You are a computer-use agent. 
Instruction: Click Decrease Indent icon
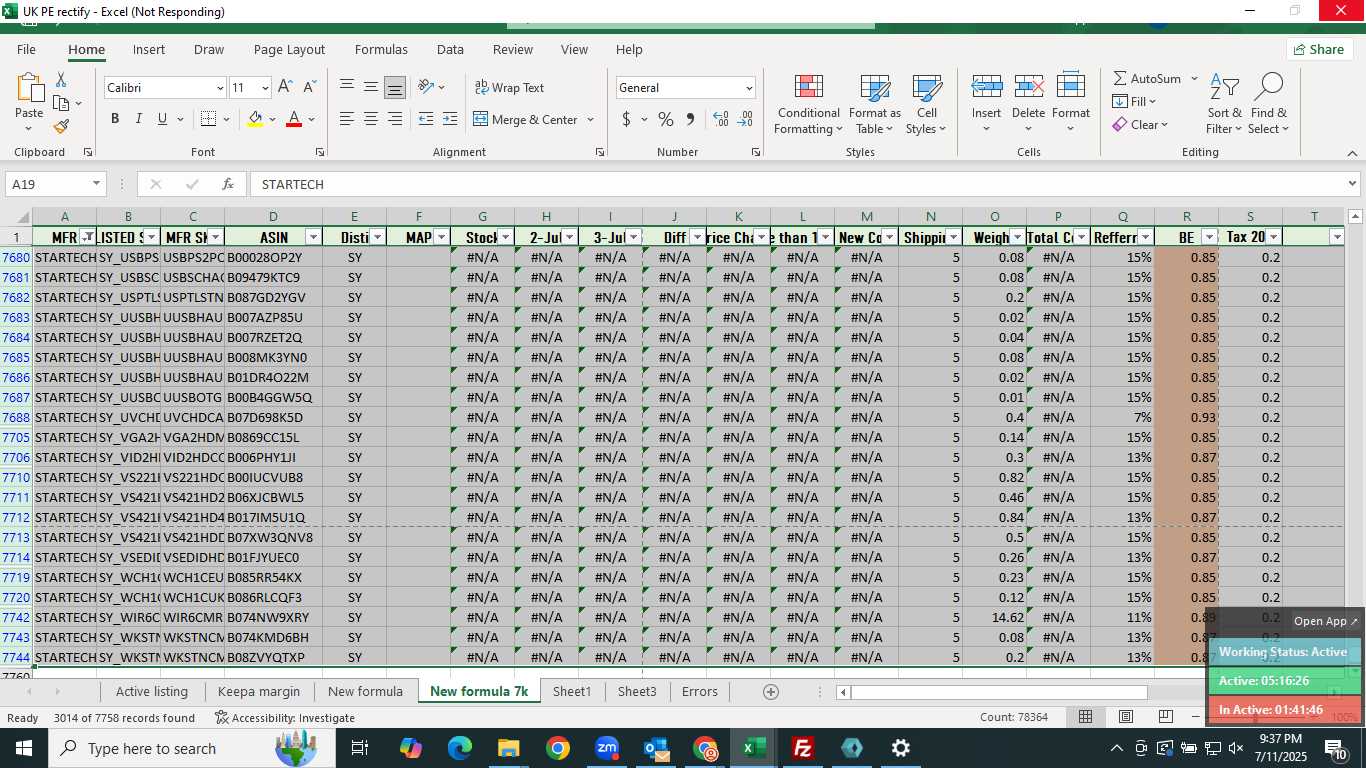pyautogui.click(x=426, y=119)
